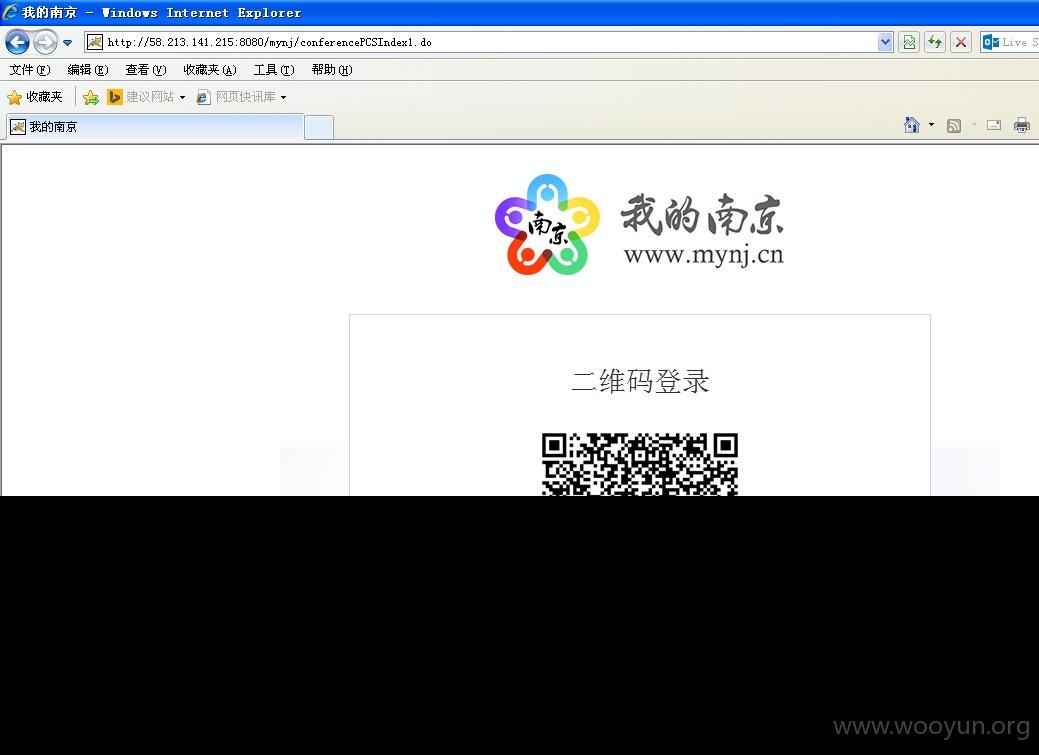Screen dimensions: 1039x755
Task: Select the 我的南京 browser tab
Action: click(x=155, y=127)
